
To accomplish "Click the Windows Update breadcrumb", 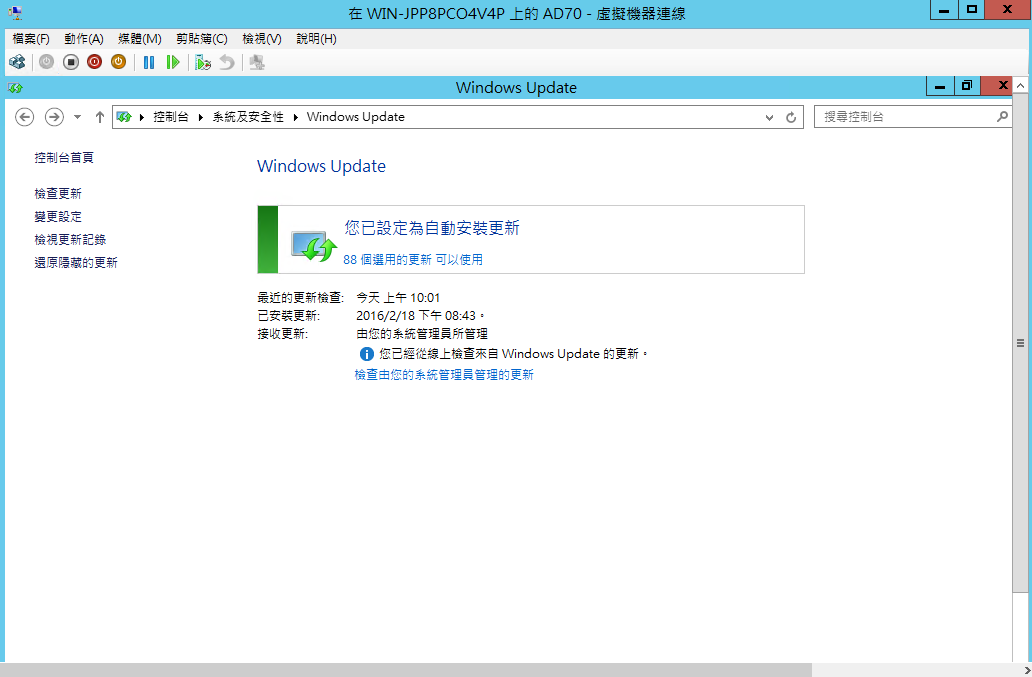I will [355, 117].
